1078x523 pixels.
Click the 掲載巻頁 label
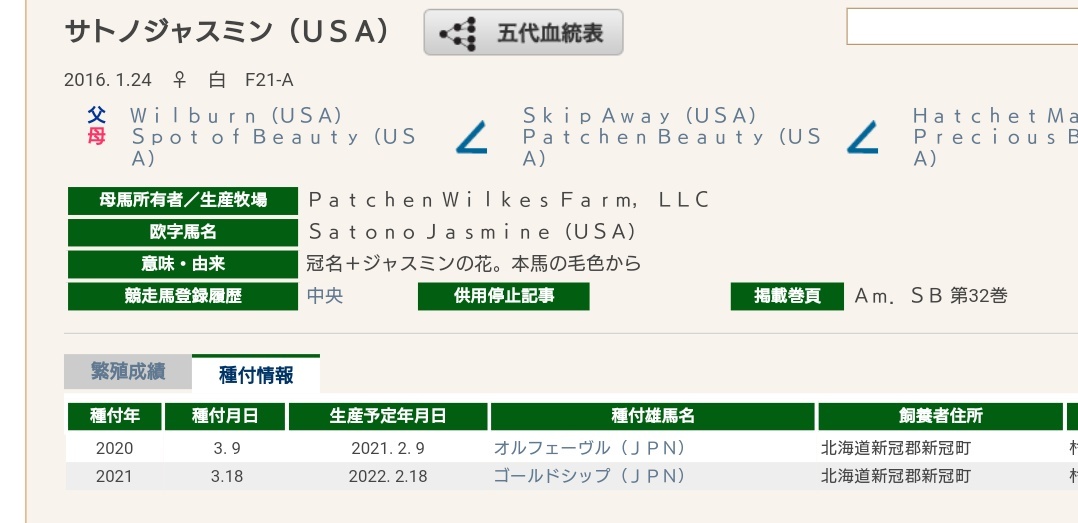787,296
